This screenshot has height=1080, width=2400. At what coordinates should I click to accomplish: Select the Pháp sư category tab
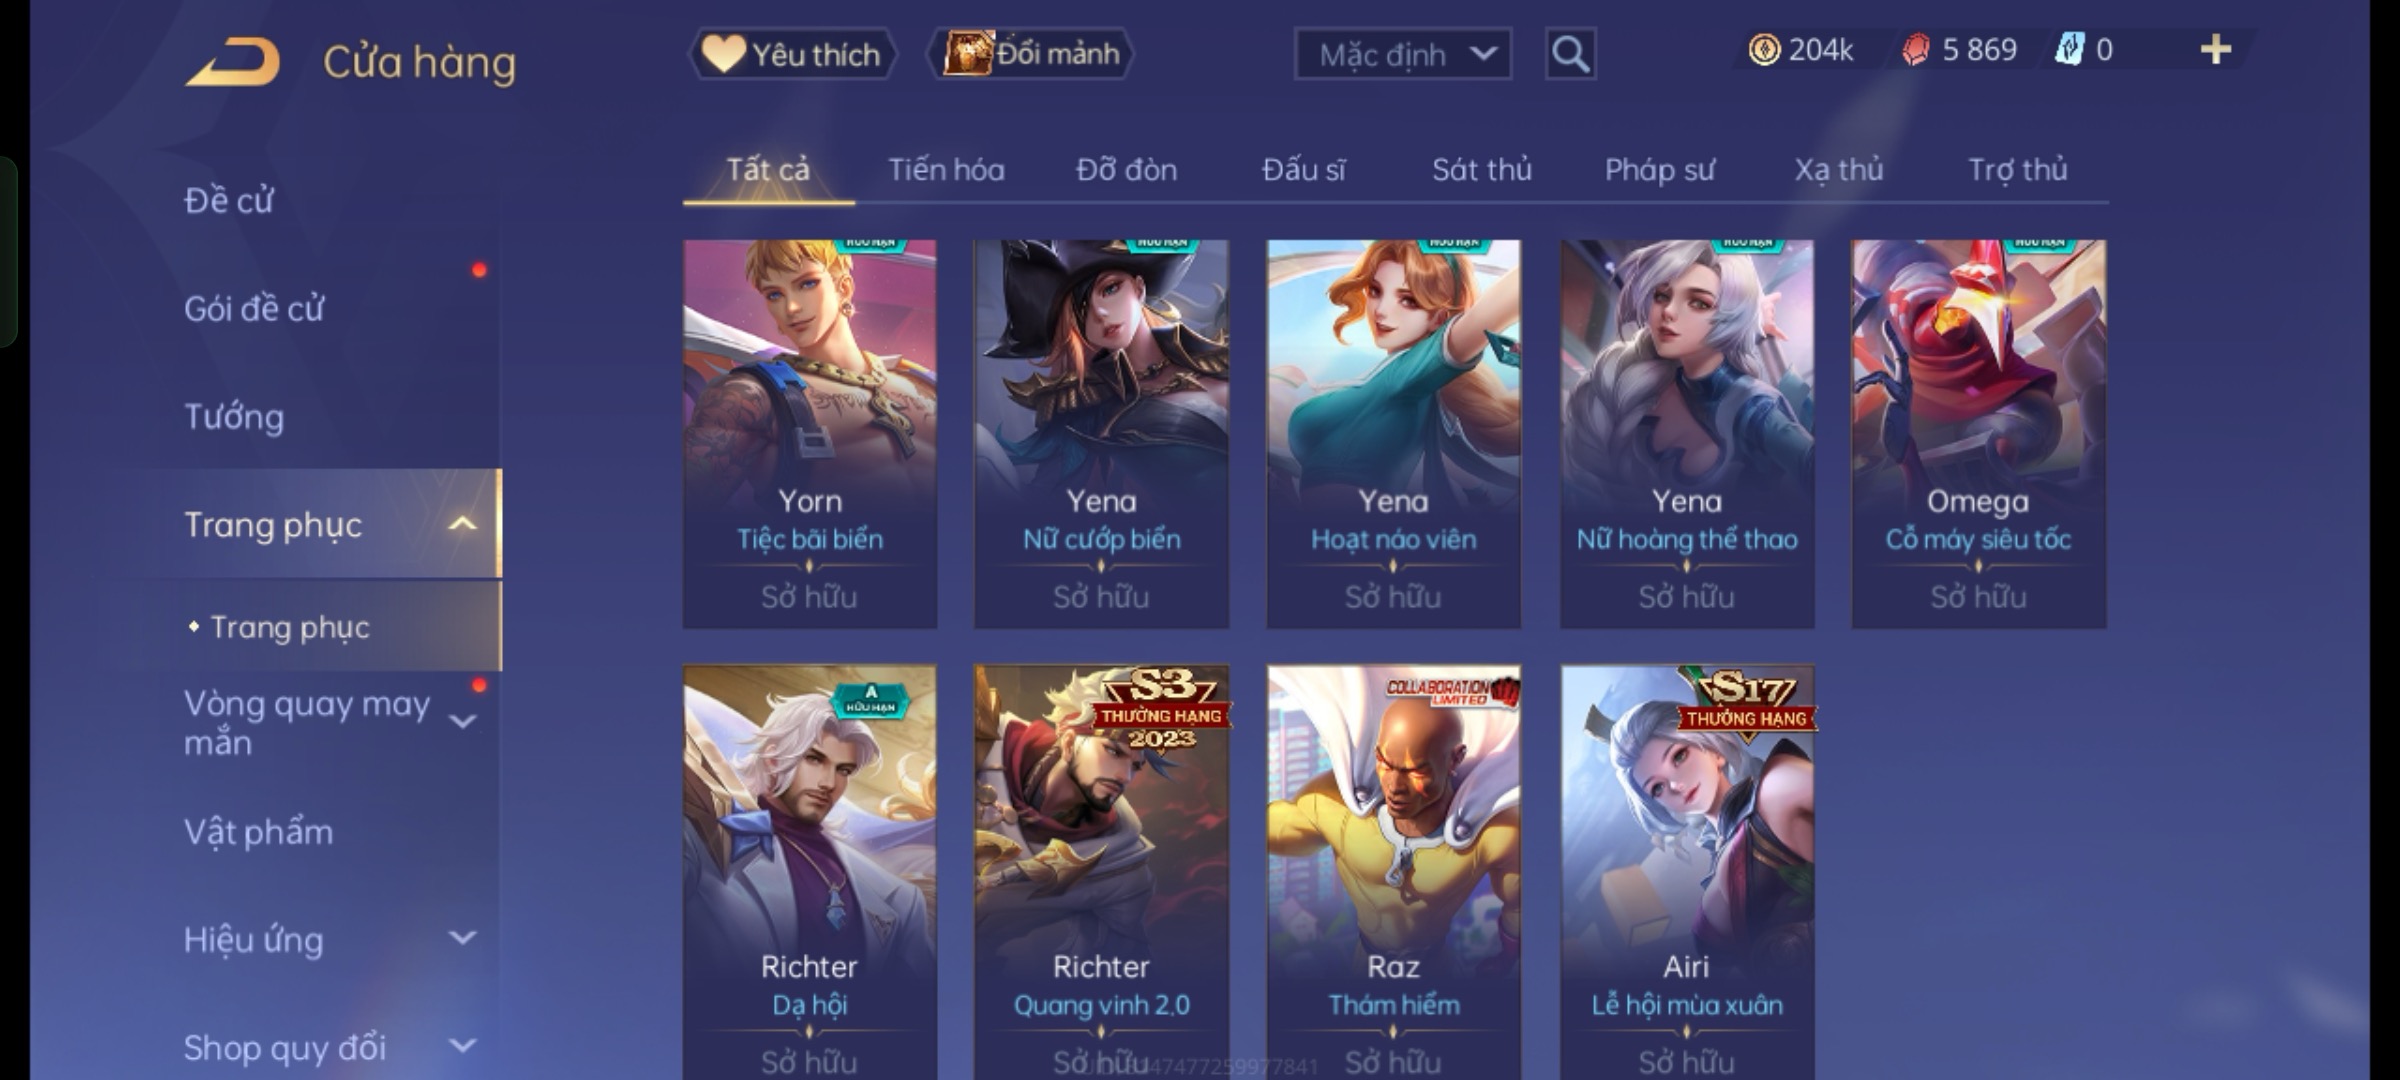click(x=1659, y=170)
